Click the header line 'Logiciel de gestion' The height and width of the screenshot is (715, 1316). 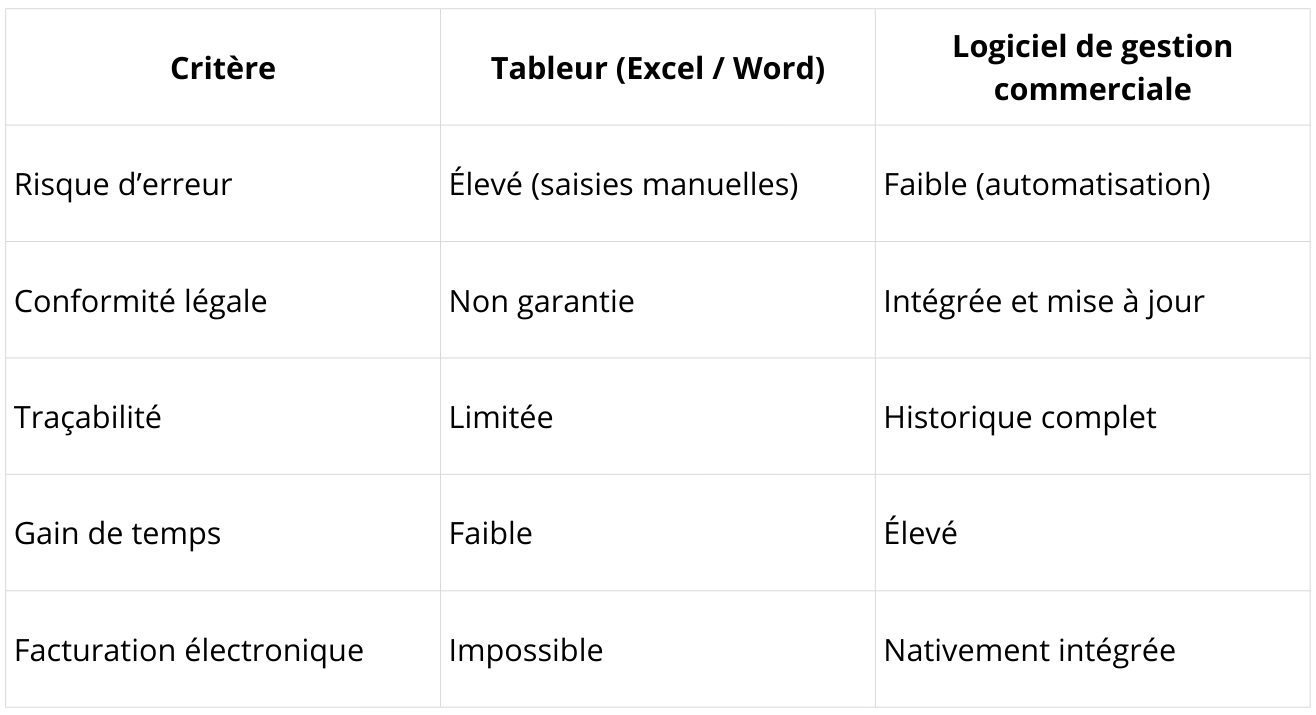[1092, 46]
